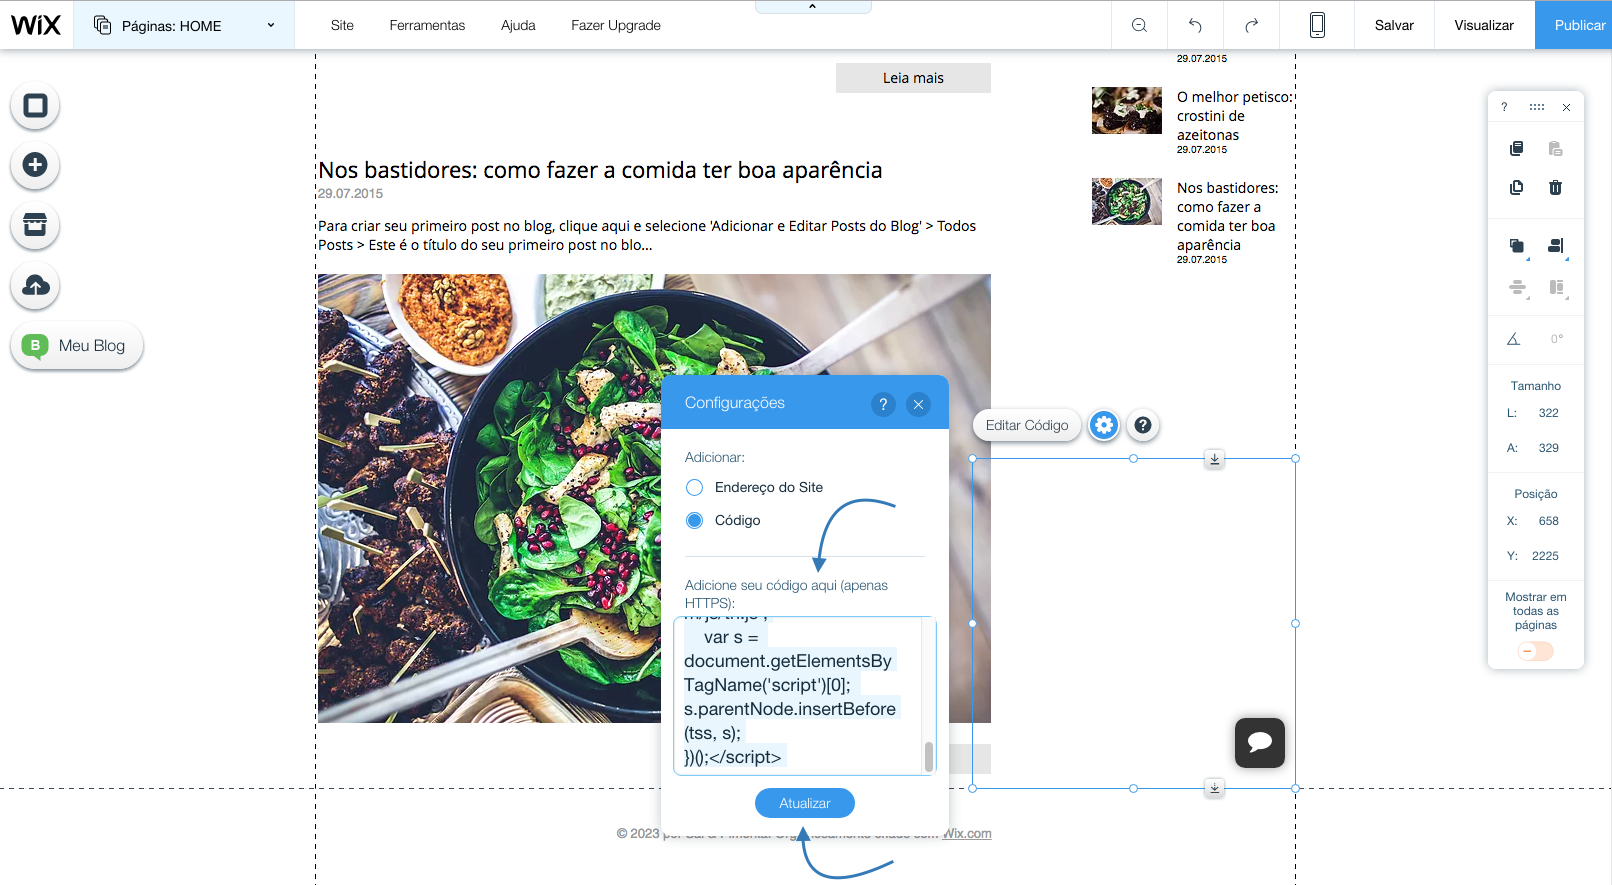
Task: Click the Editar Código button
Action: tap(1027, 425)
